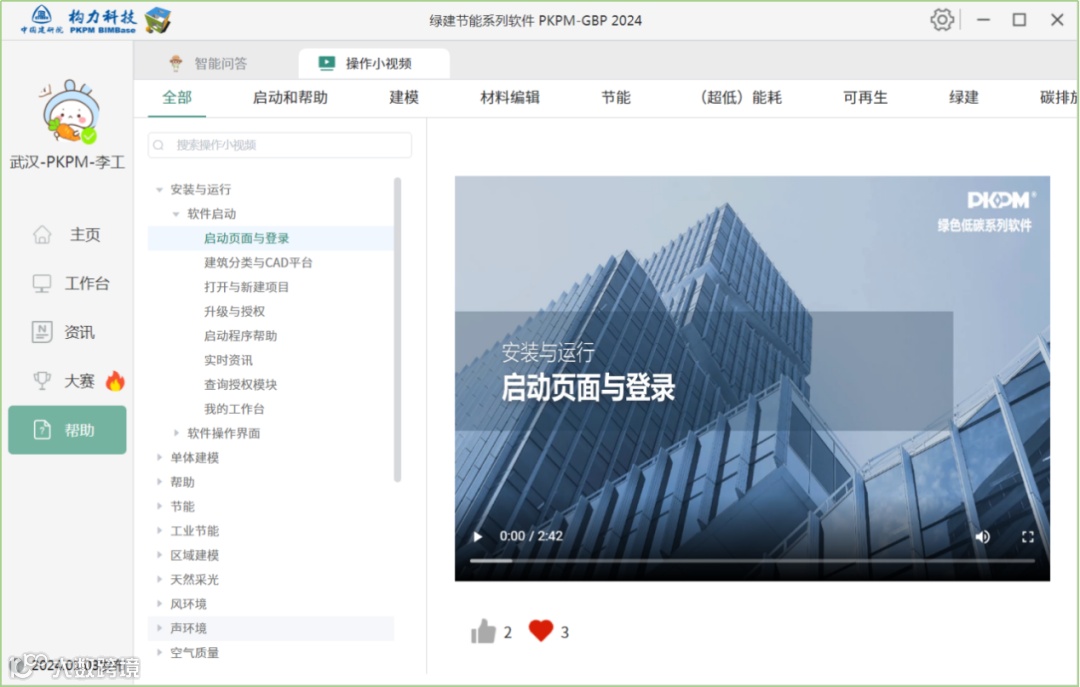Screen dimensions: 1080x687
Task: Expand the 天然采光 node
Action: click(160, 580)
